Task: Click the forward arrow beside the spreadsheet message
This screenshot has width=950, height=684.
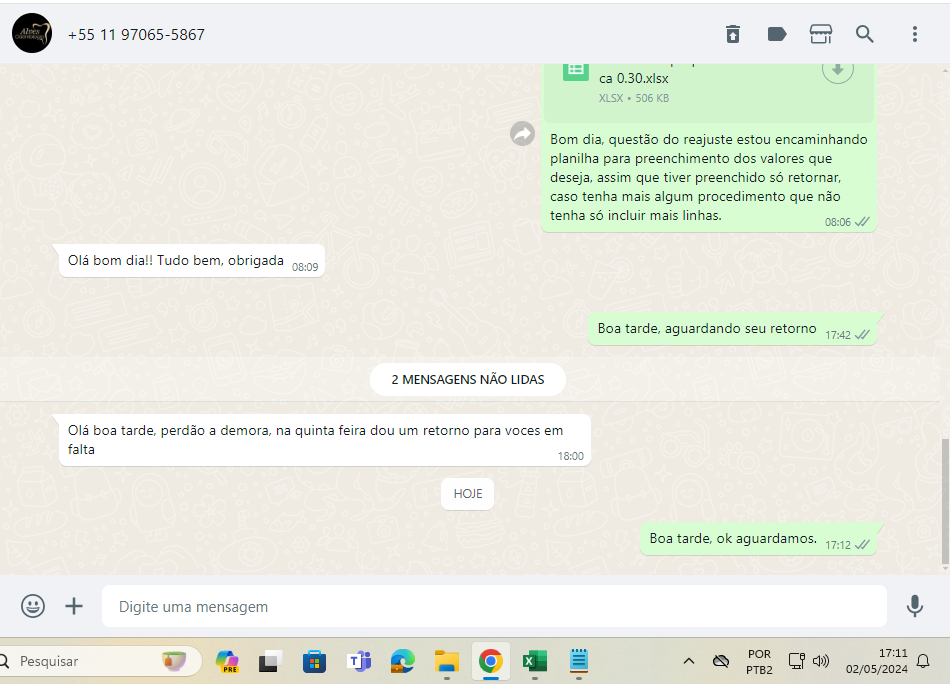Action: pyautogui.click(x=522, y=133)
